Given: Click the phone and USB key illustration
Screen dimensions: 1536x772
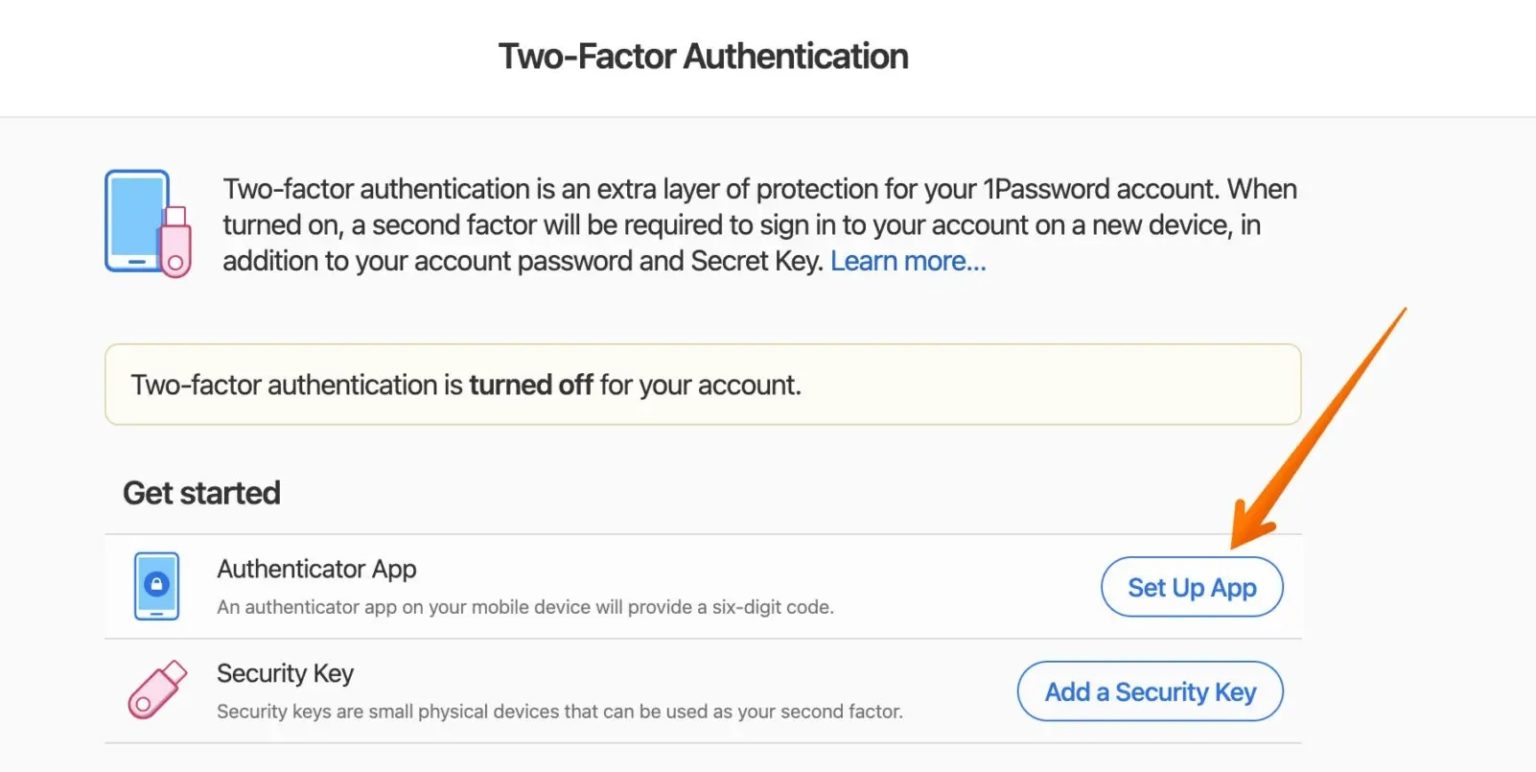Looking at the screenshot, I should (147, 222).
